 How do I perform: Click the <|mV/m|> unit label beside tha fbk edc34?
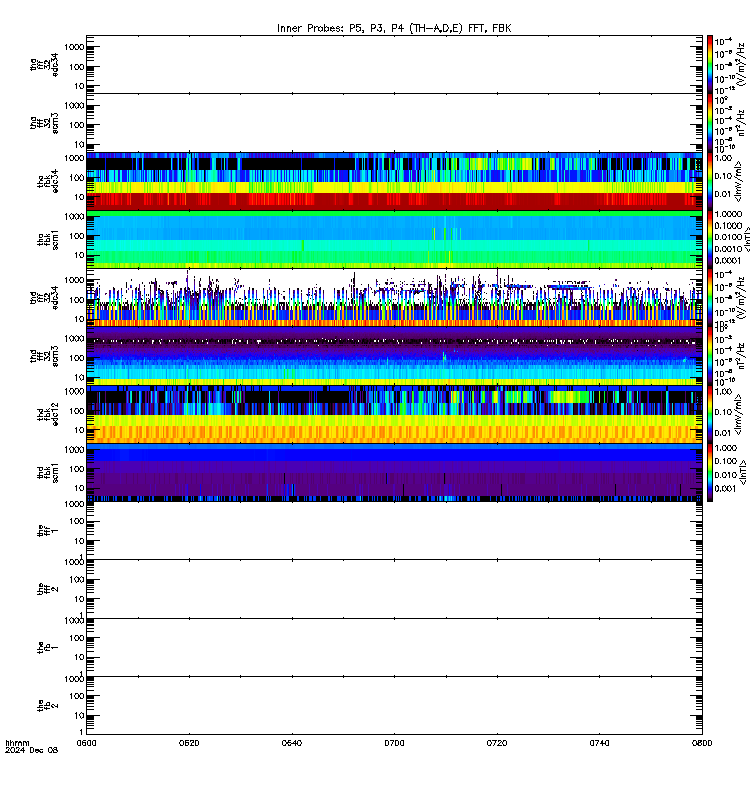pyautogui.click(x=738, y=182)
